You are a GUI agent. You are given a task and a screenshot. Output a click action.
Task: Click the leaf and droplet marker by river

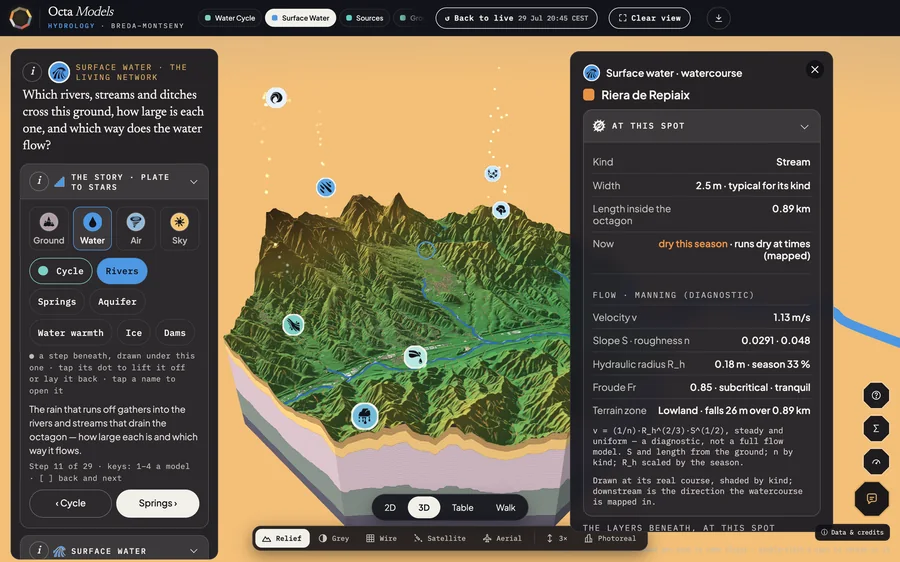pyautogui.click(x=415, y=357)
